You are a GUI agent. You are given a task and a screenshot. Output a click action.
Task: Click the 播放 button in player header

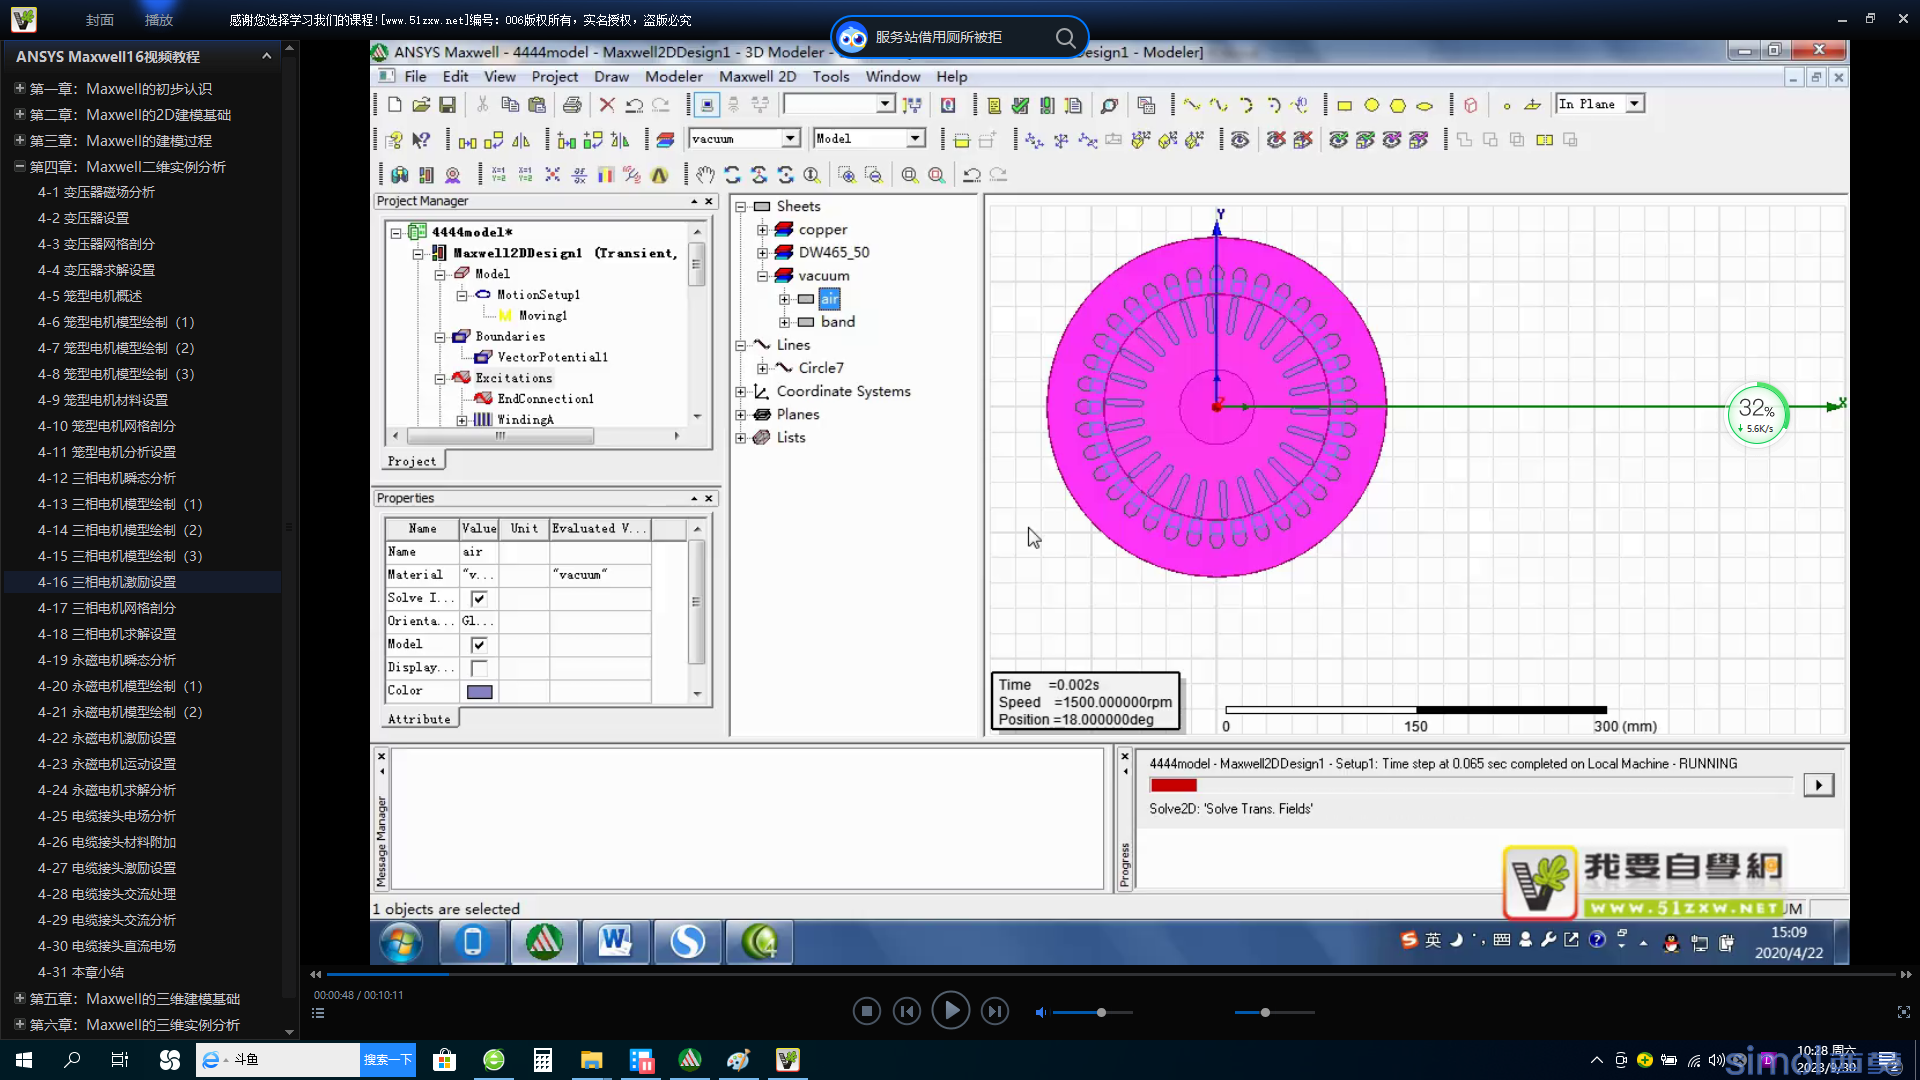coord(158,20)
